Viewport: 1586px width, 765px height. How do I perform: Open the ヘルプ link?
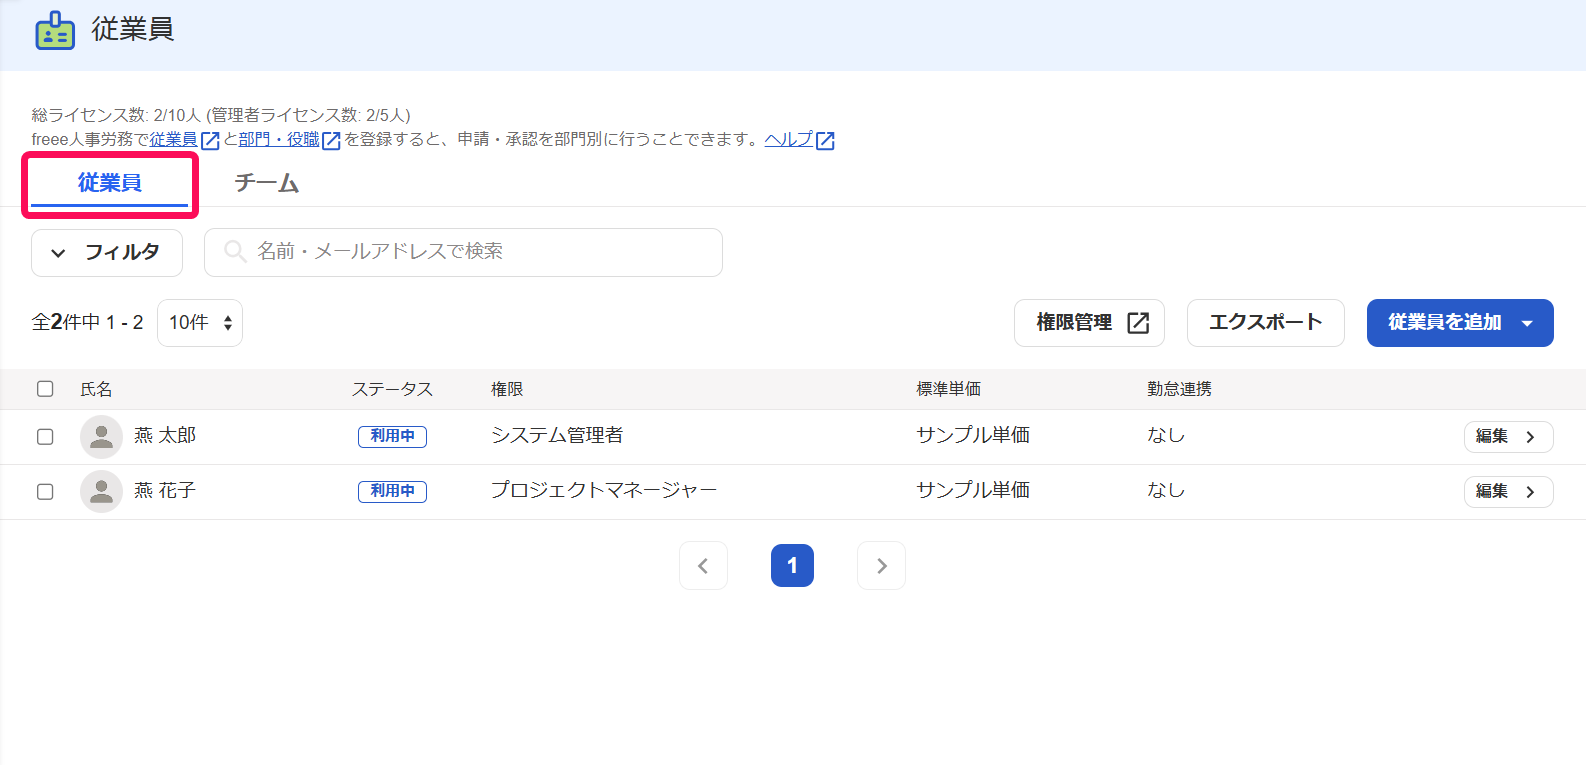click(x=789, y=140)
